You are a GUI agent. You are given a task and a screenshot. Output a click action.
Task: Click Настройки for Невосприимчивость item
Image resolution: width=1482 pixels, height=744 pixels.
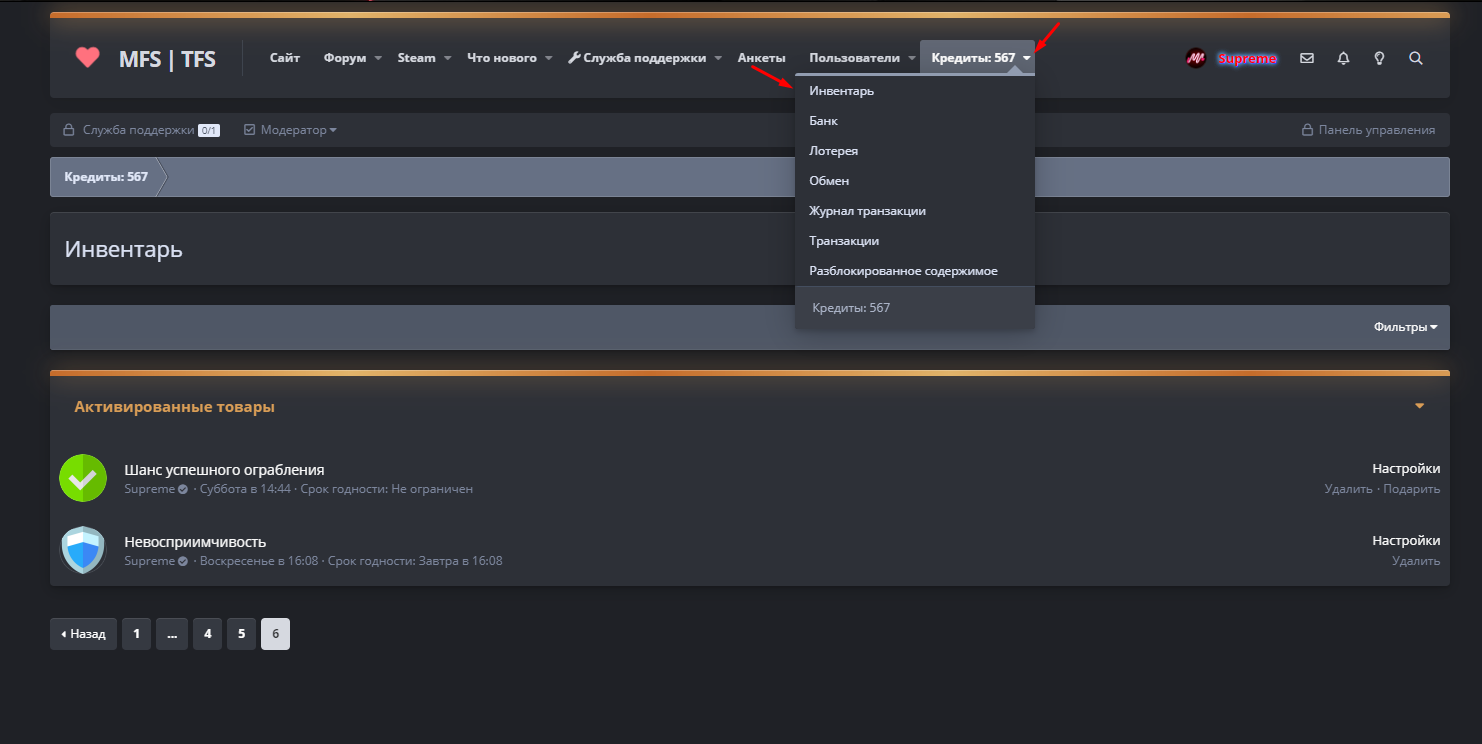(x=1405, y=541)
